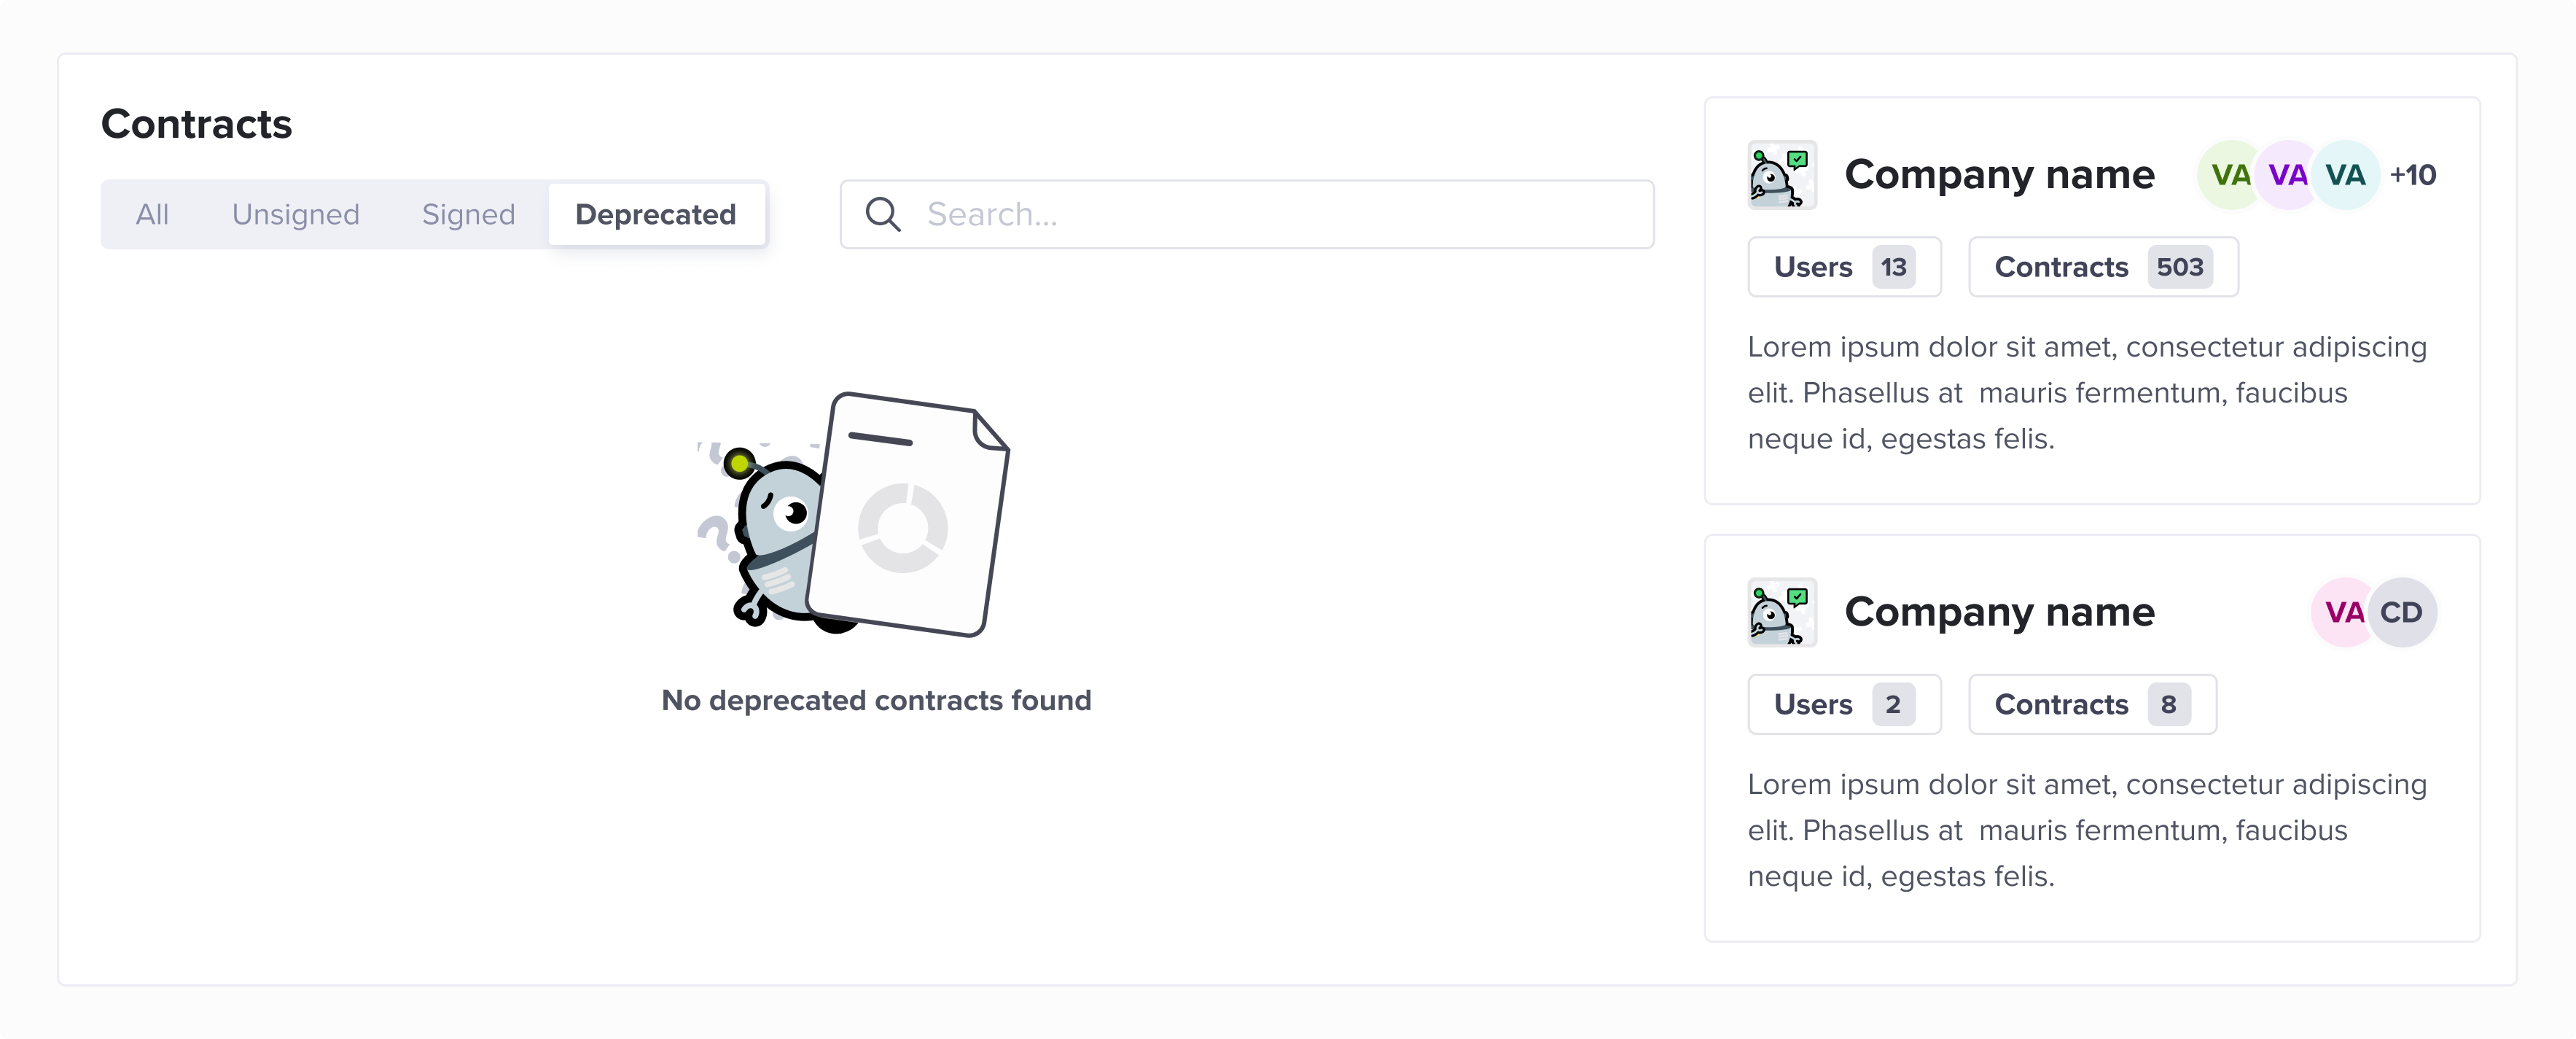Image resolution: width=2576 pixels, height=1039 pixels.
Task: Select the Deprecated tab
Action: 656,214
